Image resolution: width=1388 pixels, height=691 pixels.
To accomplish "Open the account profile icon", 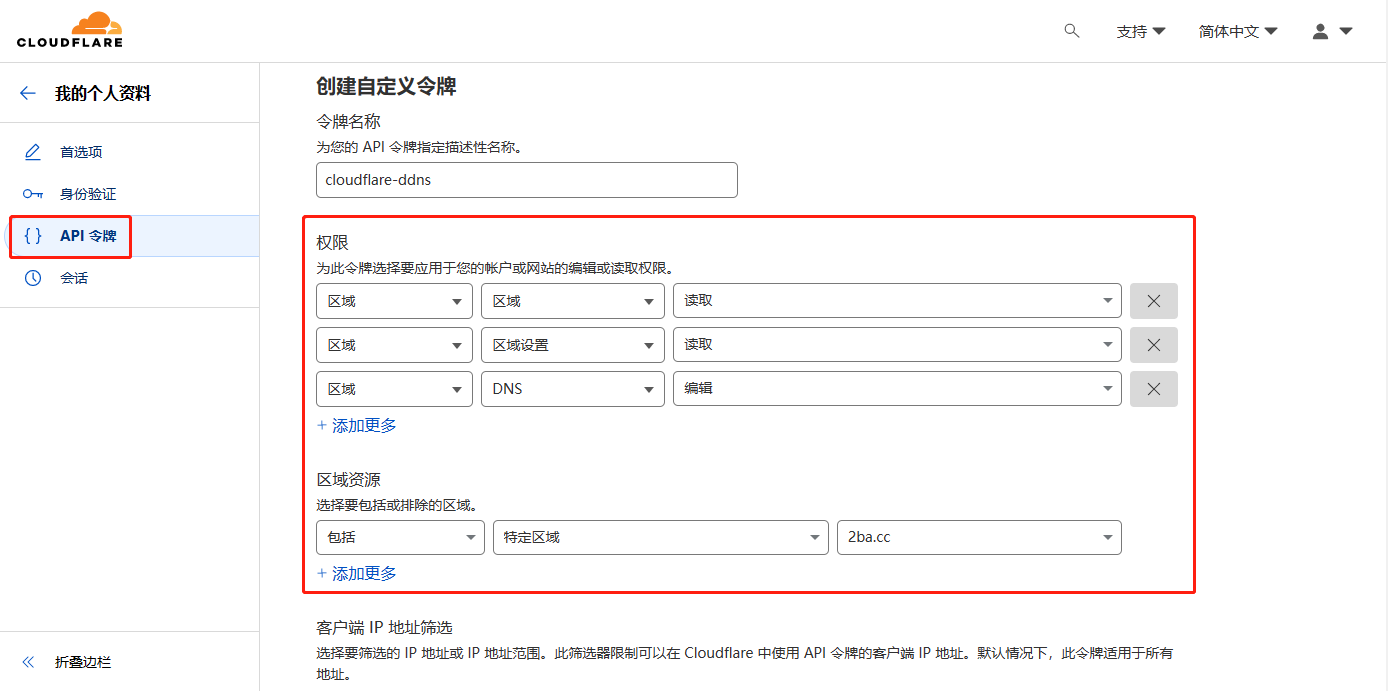I will 1320,31.
